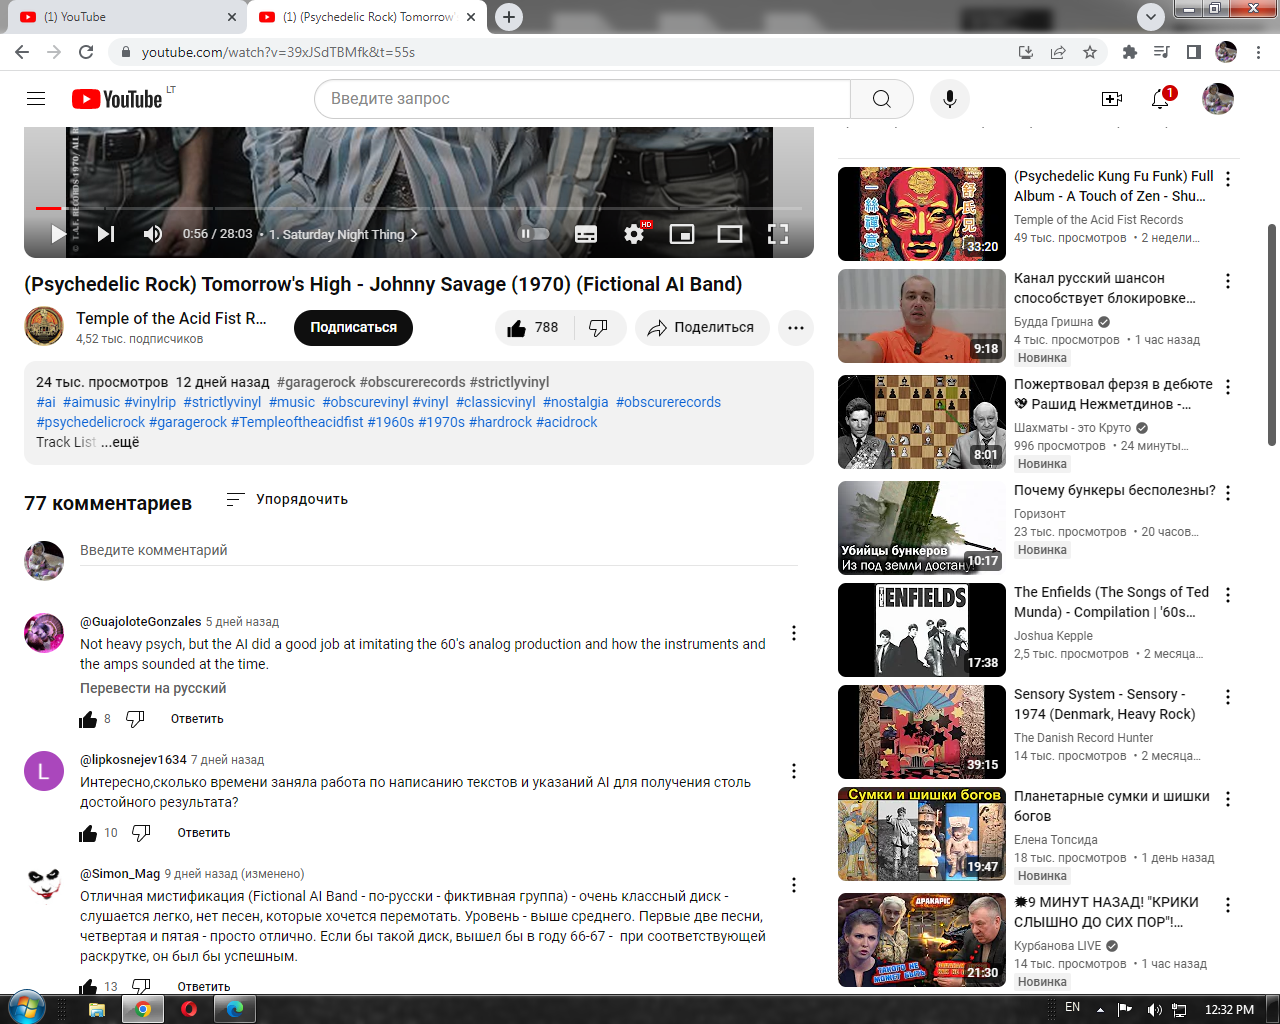This screenshot has height=1024, width=1280.
Task: Open the 'Упорядочить' comment sort dropdown
Action: point(287,499)
